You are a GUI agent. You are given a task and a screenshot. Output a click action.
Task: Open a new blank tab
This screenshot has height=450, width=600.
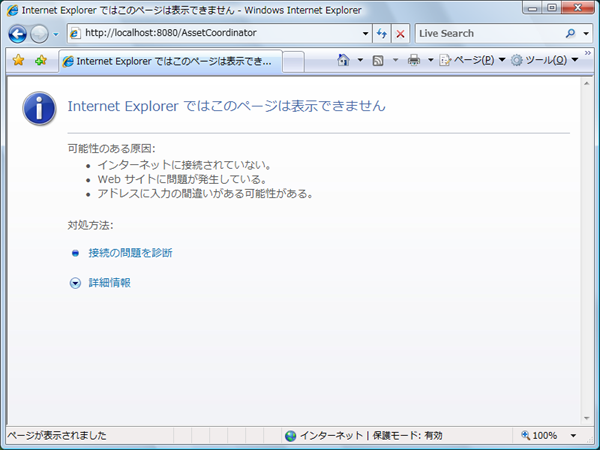coord(293,62)
